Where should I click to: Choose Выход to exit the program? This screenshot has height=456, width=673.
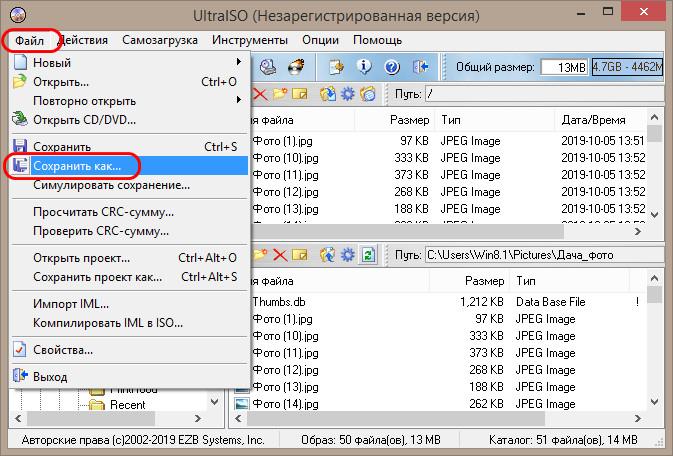tap(129, 377)
